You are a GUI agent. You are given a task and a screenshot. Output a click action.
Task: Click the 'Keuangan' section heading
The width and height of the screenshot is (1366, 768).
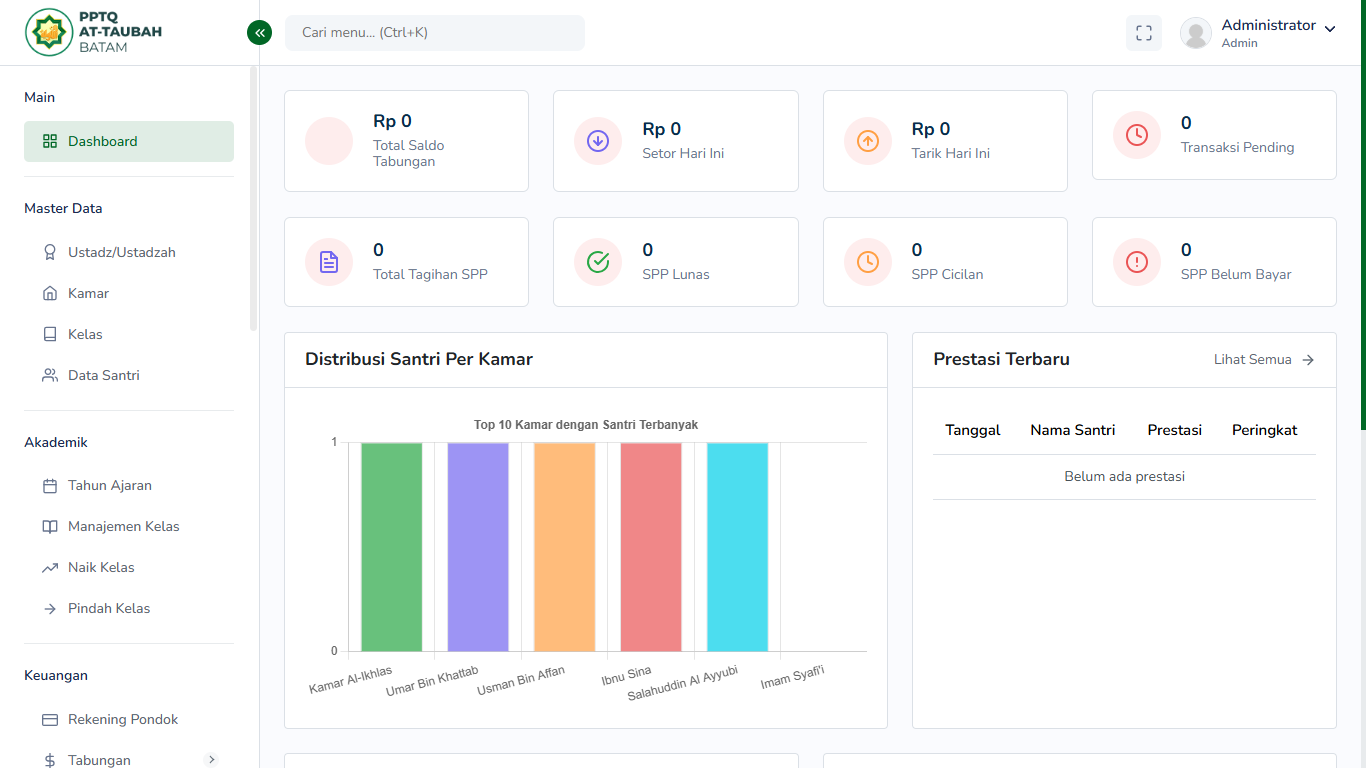(56, 675)
